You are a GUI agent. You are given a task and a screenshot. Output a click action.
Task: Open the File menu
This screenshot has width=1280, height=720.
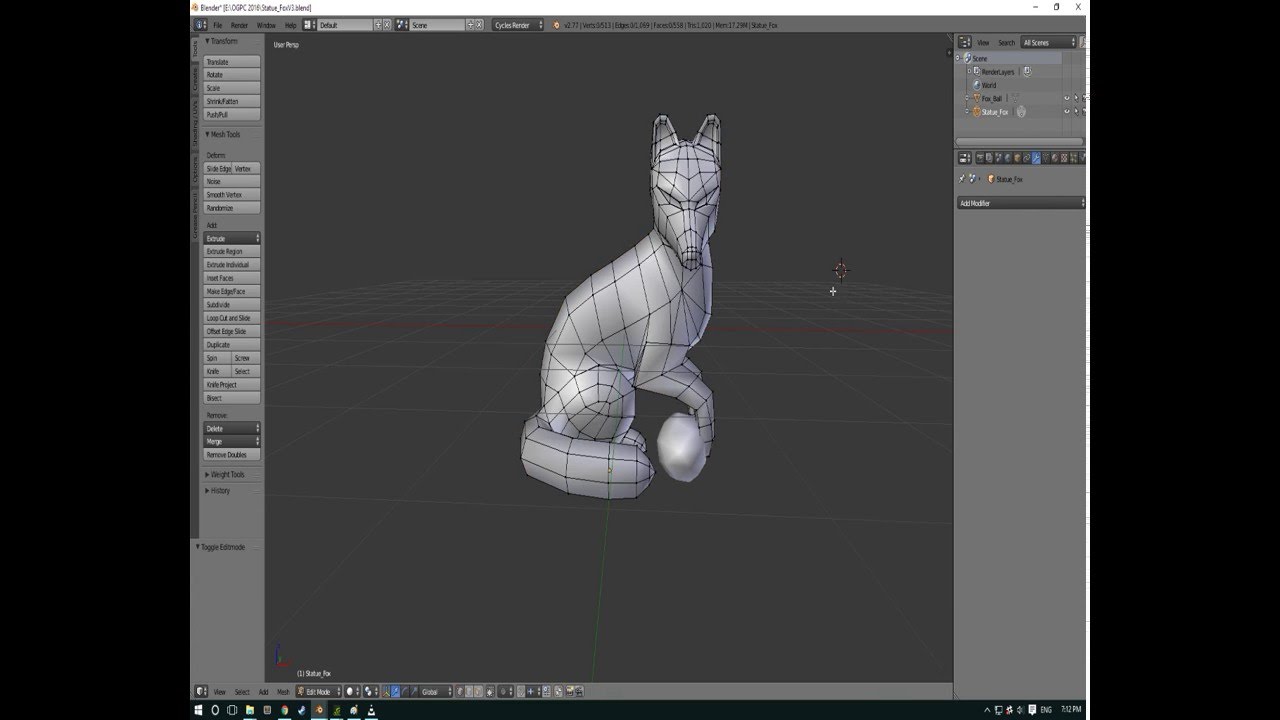pos(218,25)
